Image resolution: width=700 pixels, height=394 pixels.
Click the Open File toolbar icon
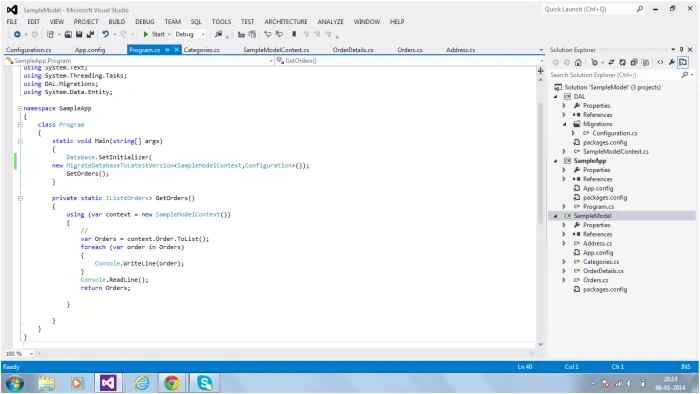[68, 34]
